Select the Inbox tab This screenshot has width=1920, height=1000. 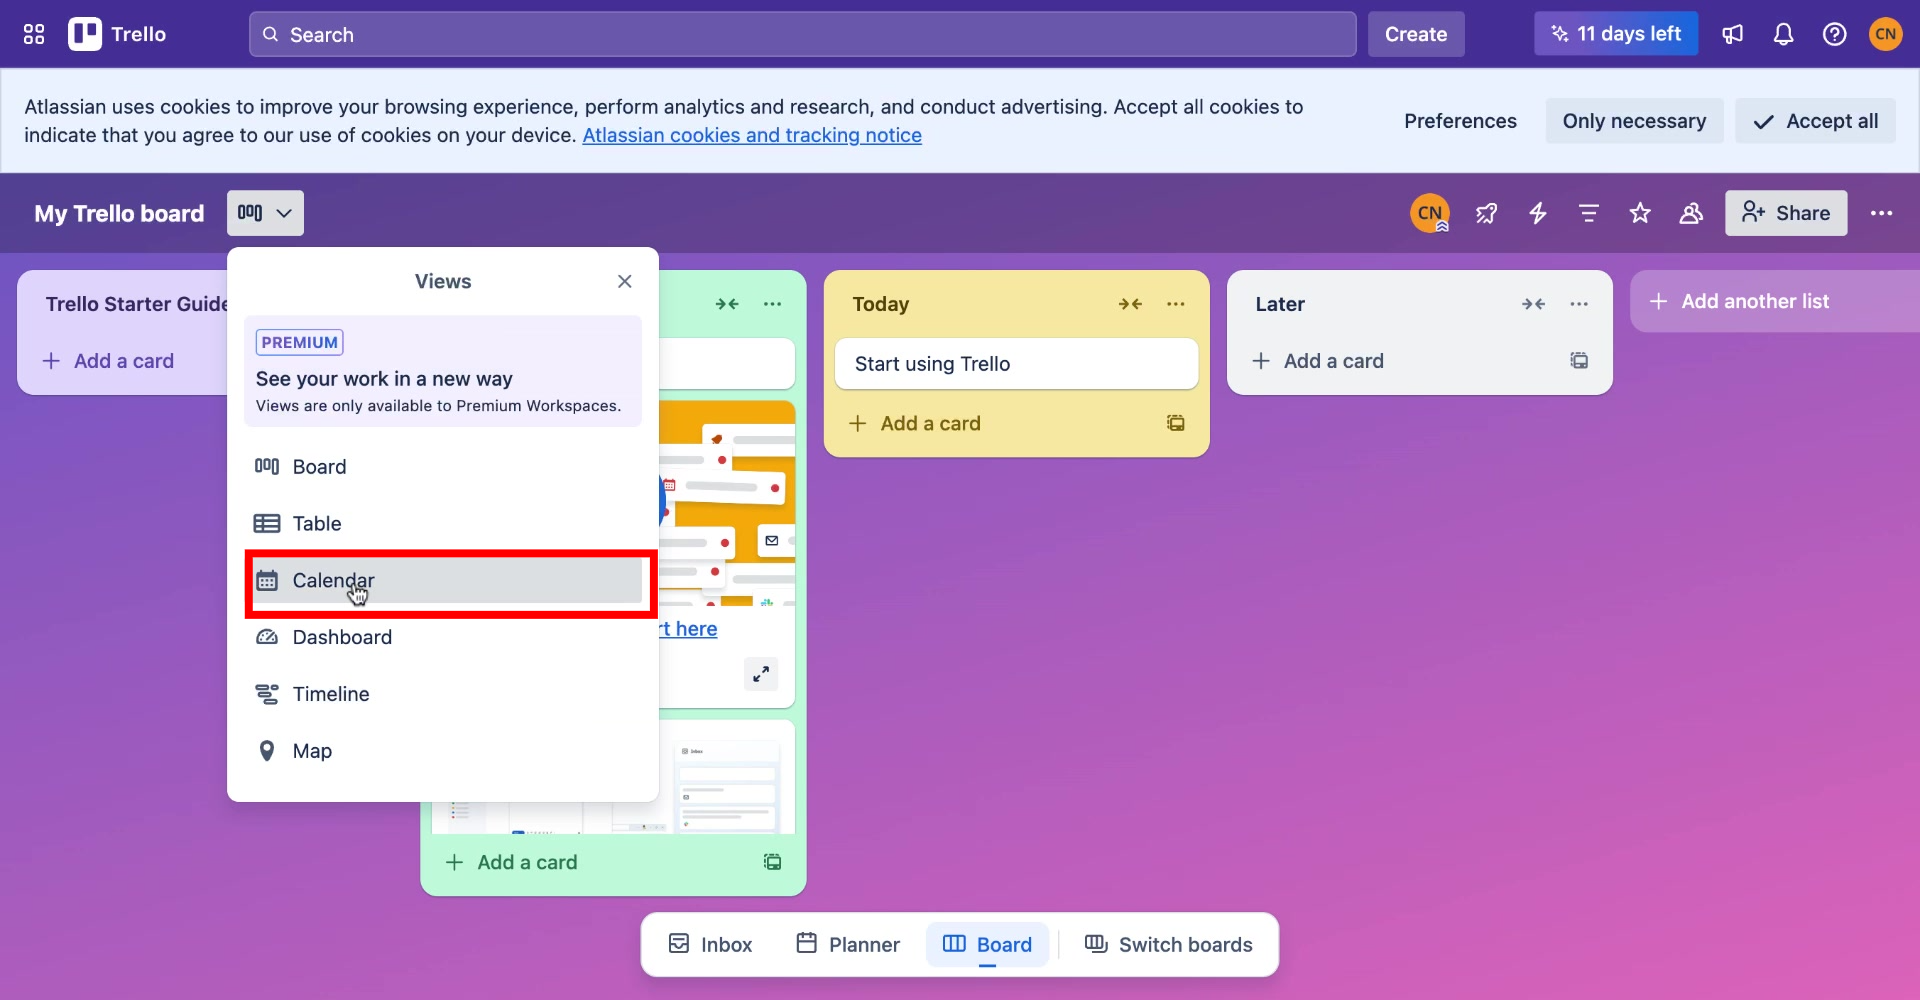(709, 943)
